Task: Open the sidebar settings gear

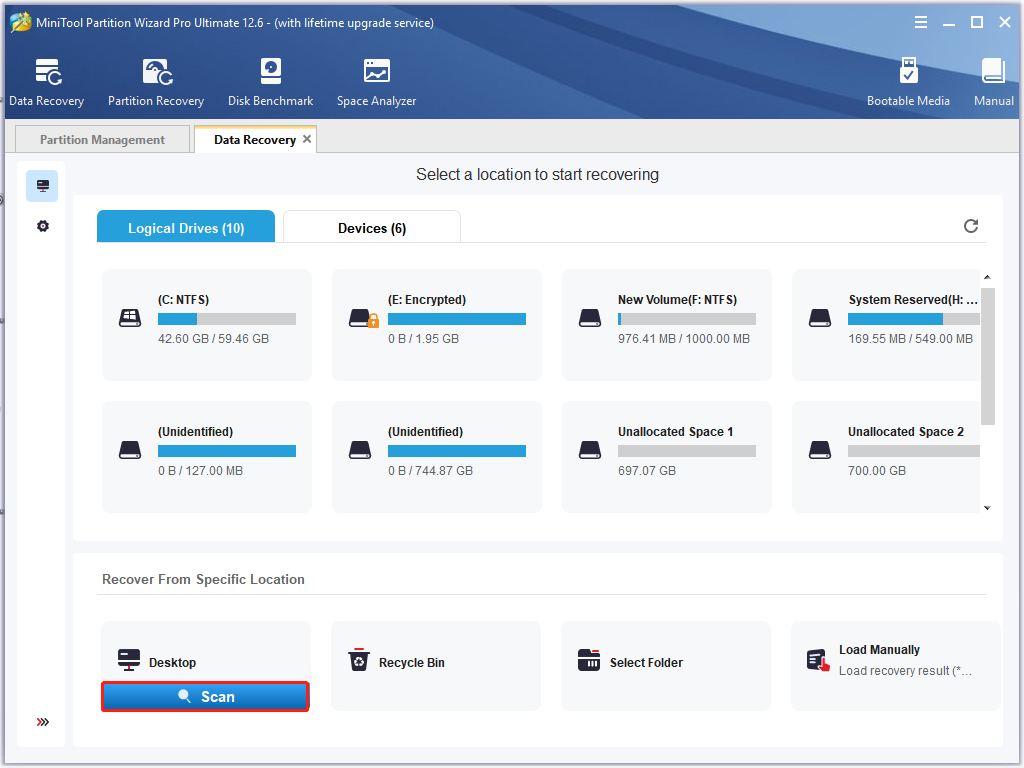Action: 42,226
